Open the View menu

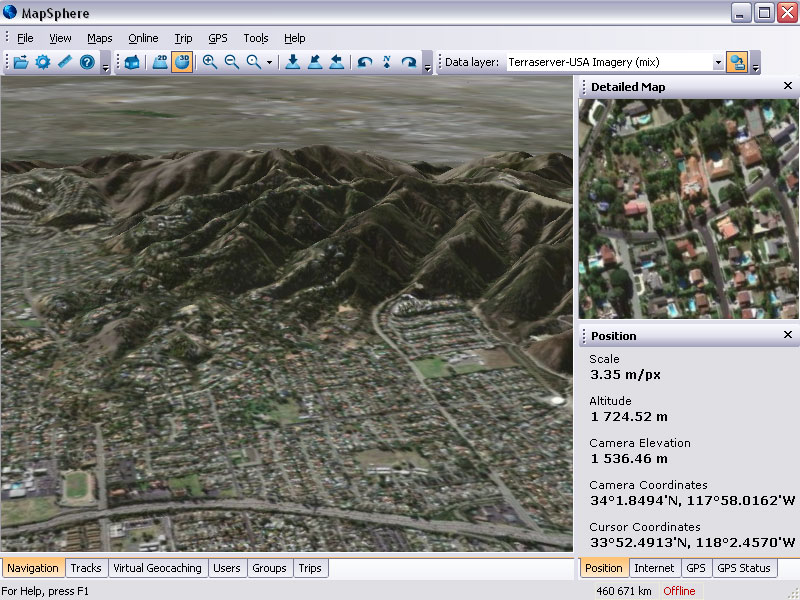[60, 38]
